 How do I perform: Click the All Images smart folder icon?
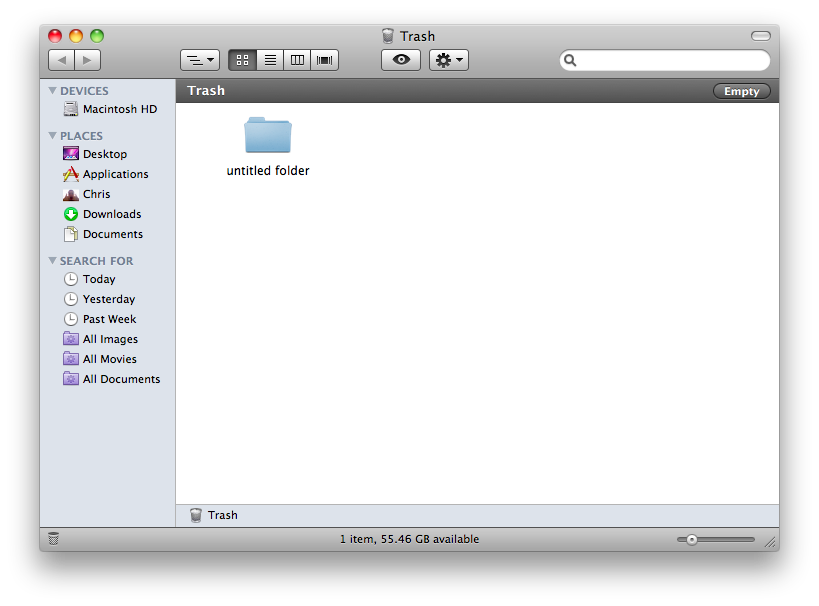click(x=71, y=339)
